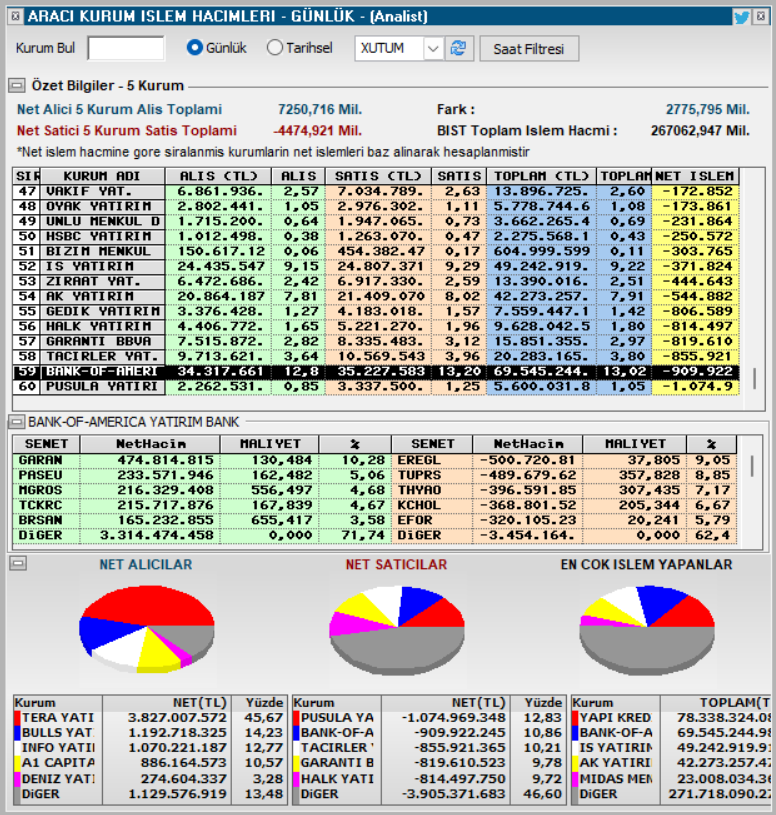The width and height of the screenshot is (776, 815).
Task: Click the broker table vertical scrollbar
Action: click(x=754, y=379)
